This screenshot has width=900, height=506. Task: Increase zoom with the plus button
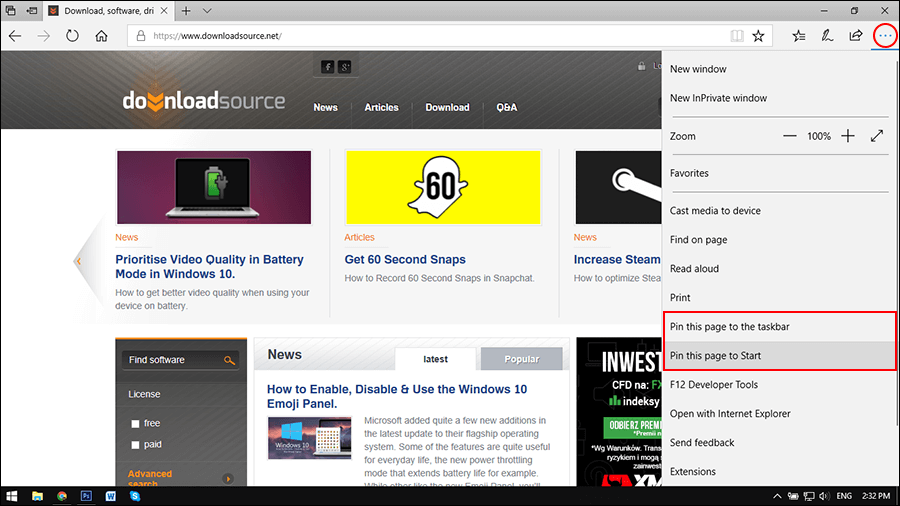(848, 136)
